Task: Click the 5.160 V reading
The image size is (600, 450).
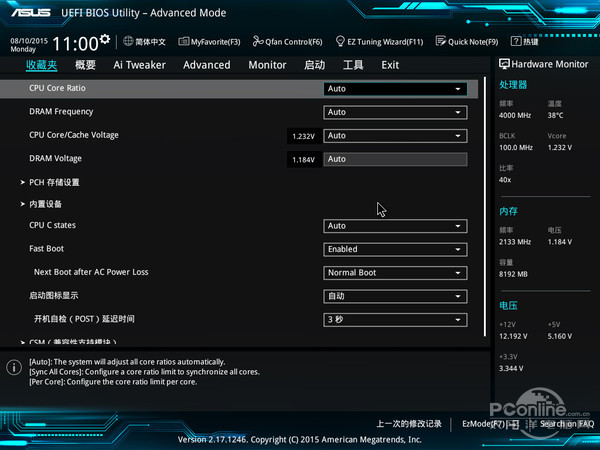Action: click(x=560, y=336)
